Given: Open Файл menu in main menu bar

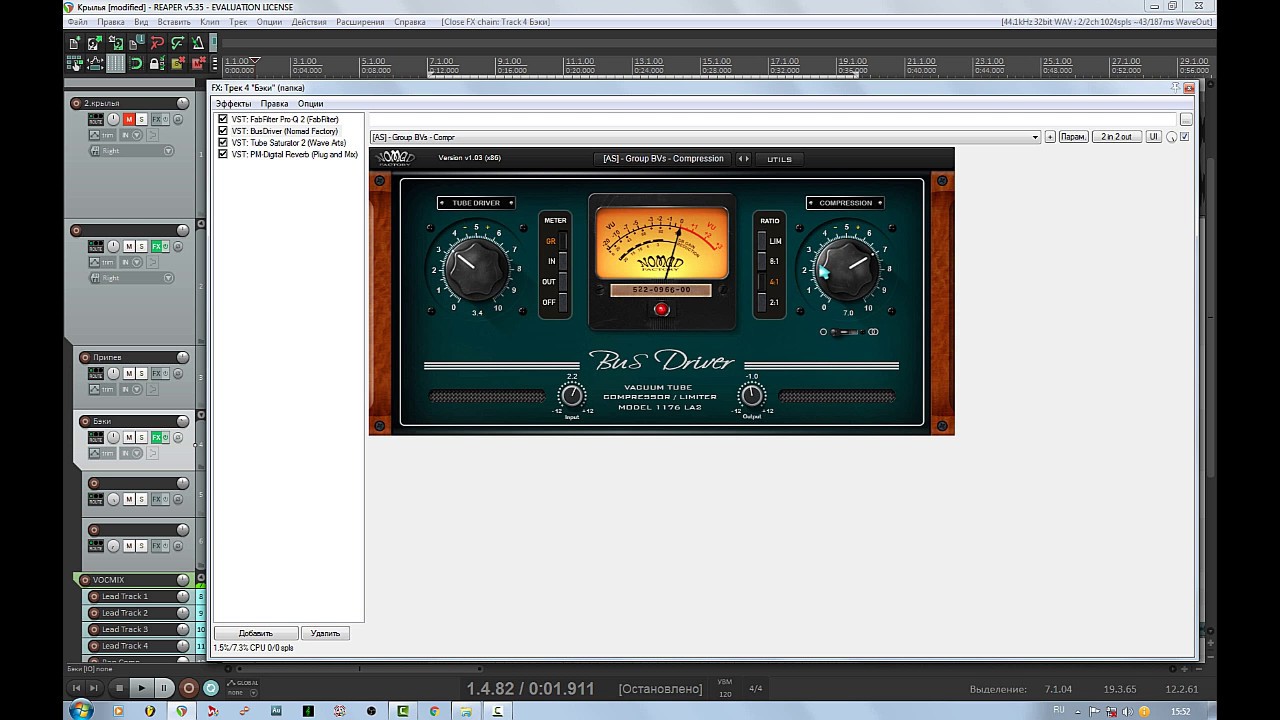Looking at the screenshot, I should pyautogui.click(x=77, y=22).
